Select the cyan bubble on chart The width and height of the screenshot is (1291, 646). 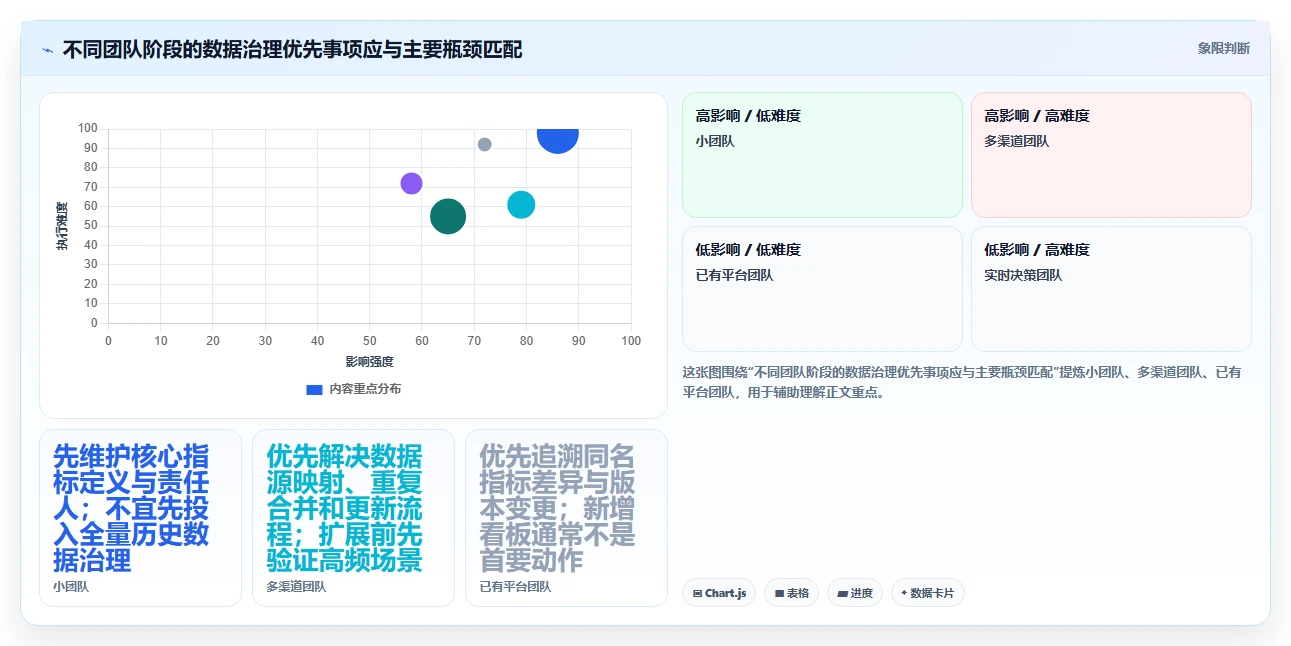[x=521, y=204]
